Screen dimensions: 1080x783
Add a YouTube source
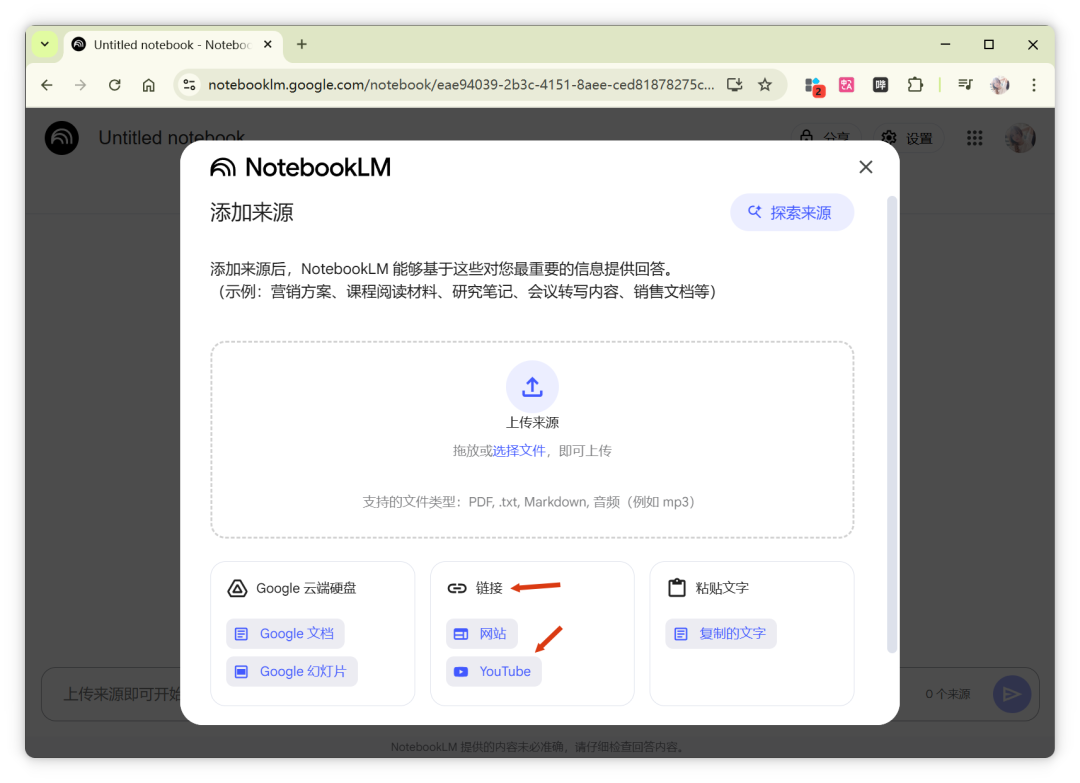coord(493,671)
